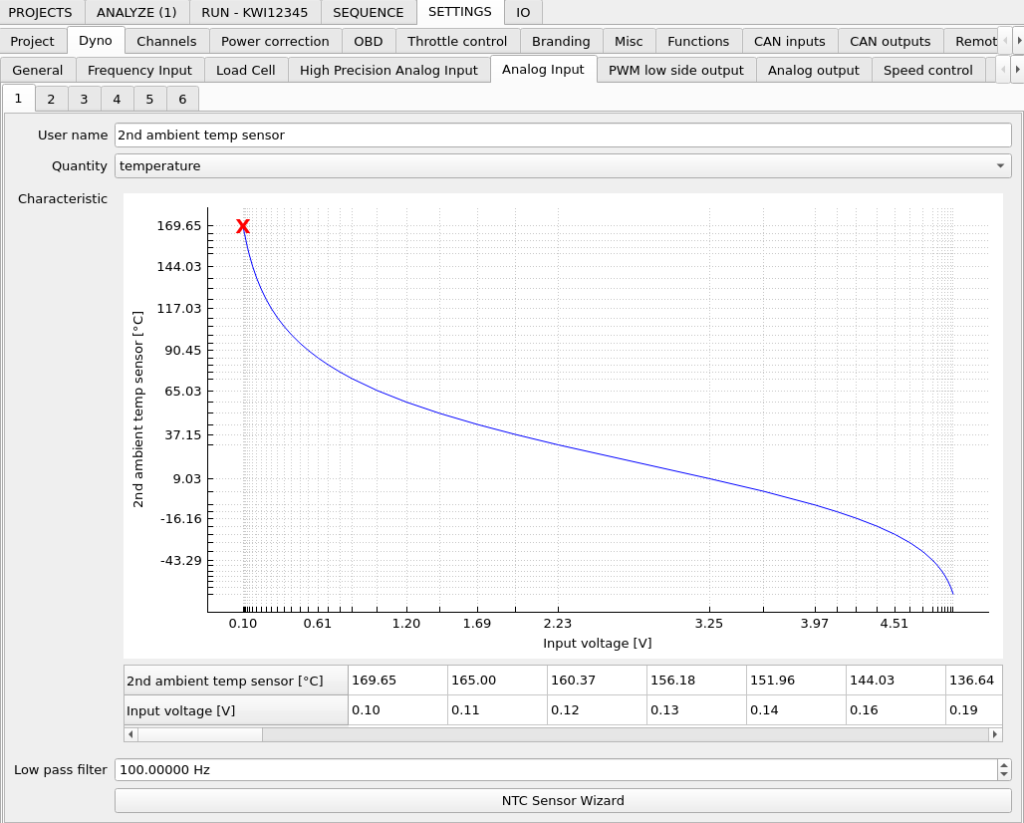
Task: Click the red X marker on the curve
Action: [x=243, y=226]
